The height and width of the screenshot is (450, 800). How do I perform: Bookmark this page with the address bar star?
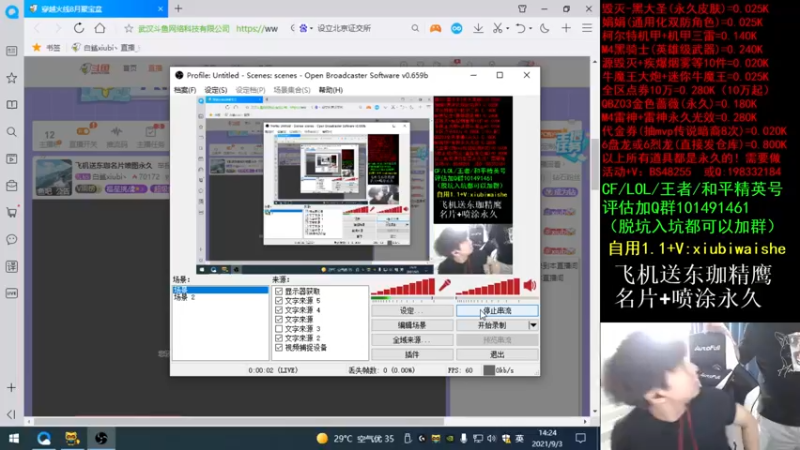129,29
